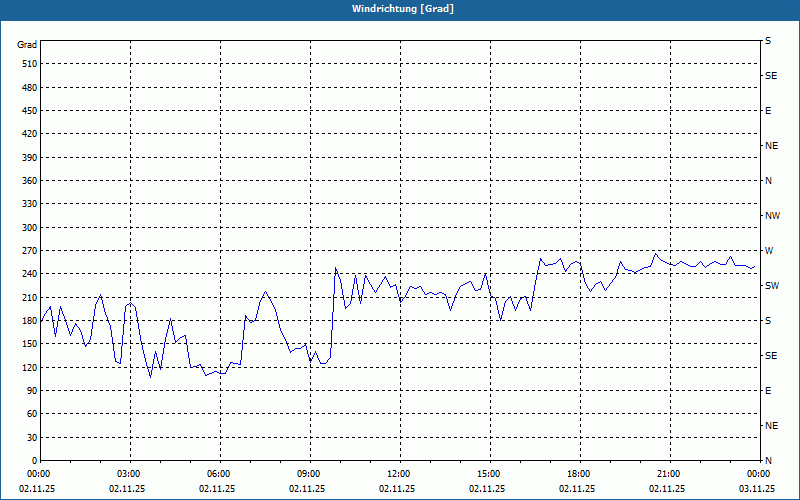Image resolution: width=800 pixels, height=500 pixels.
Task: Select the 02.11.25 date under 18:00
Action: pyautogui.click(x=577, y=489)
